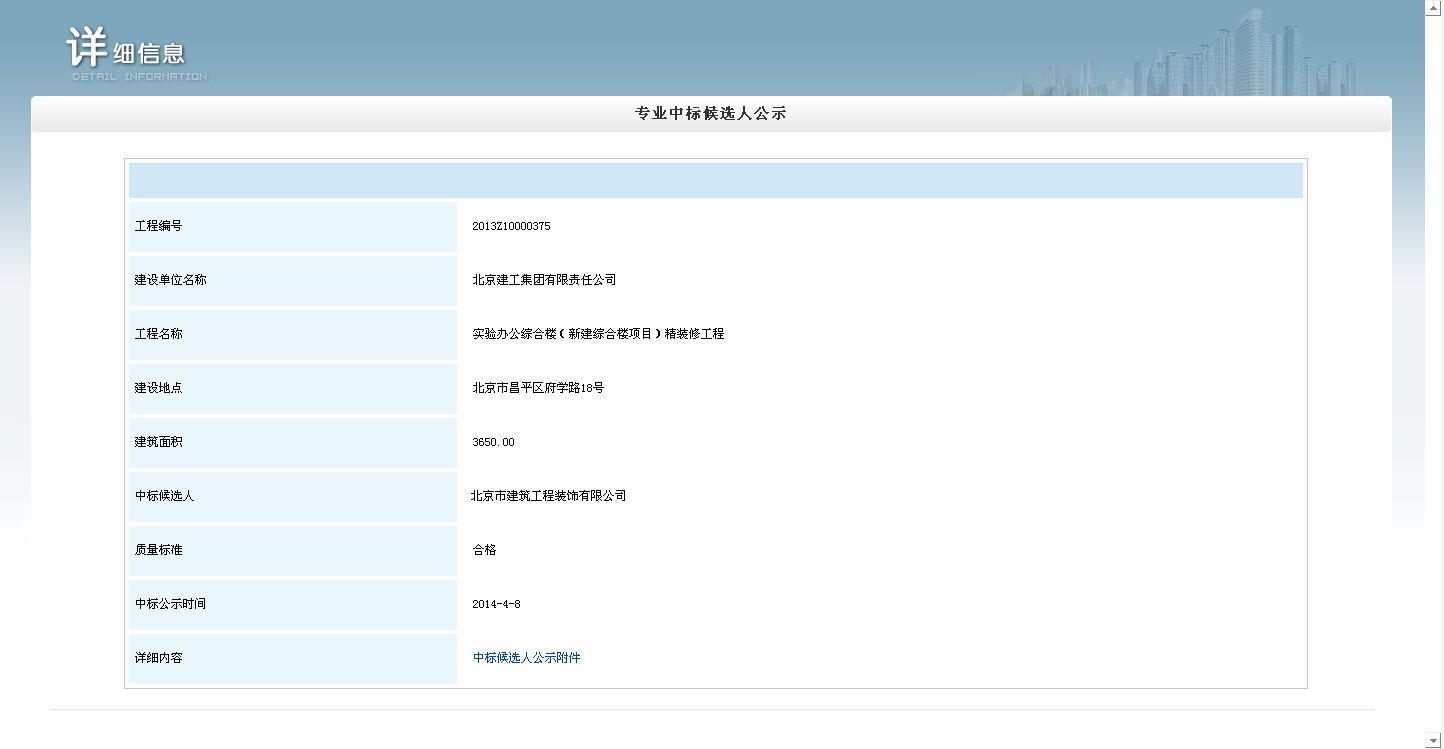Screen dimensions: 1444x749
Task: Select the address 北京市昌平区府学路18号
Action: 538,388
